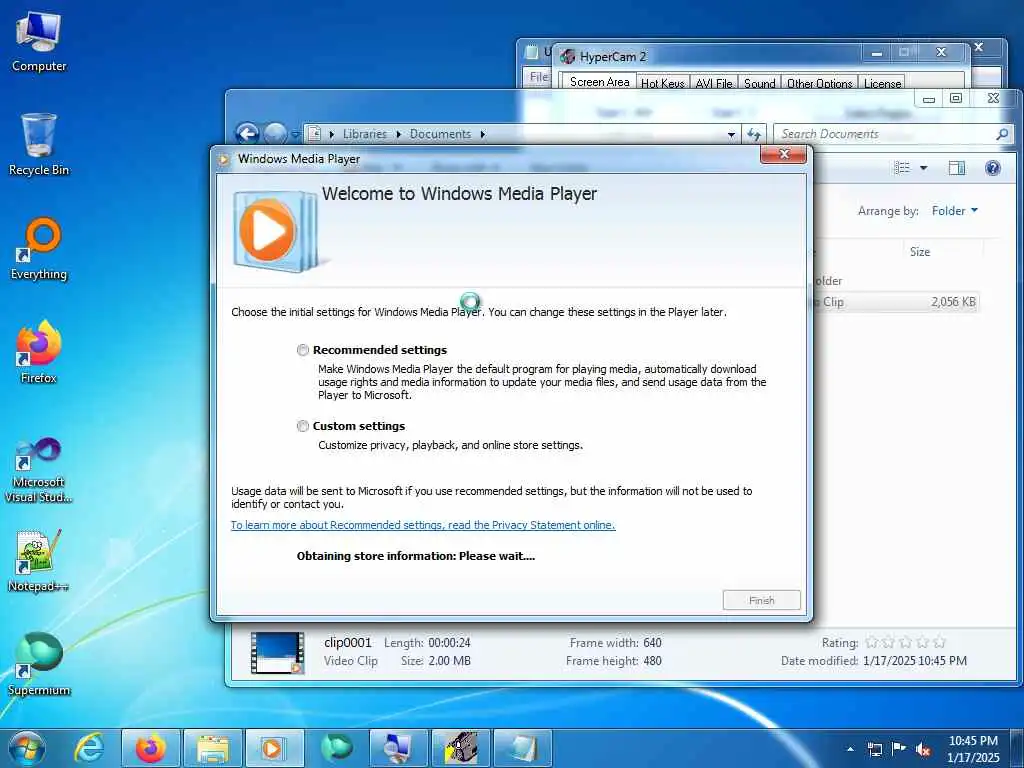
Task: Expand the address bar history dropdown
Action: pos(731,135)
